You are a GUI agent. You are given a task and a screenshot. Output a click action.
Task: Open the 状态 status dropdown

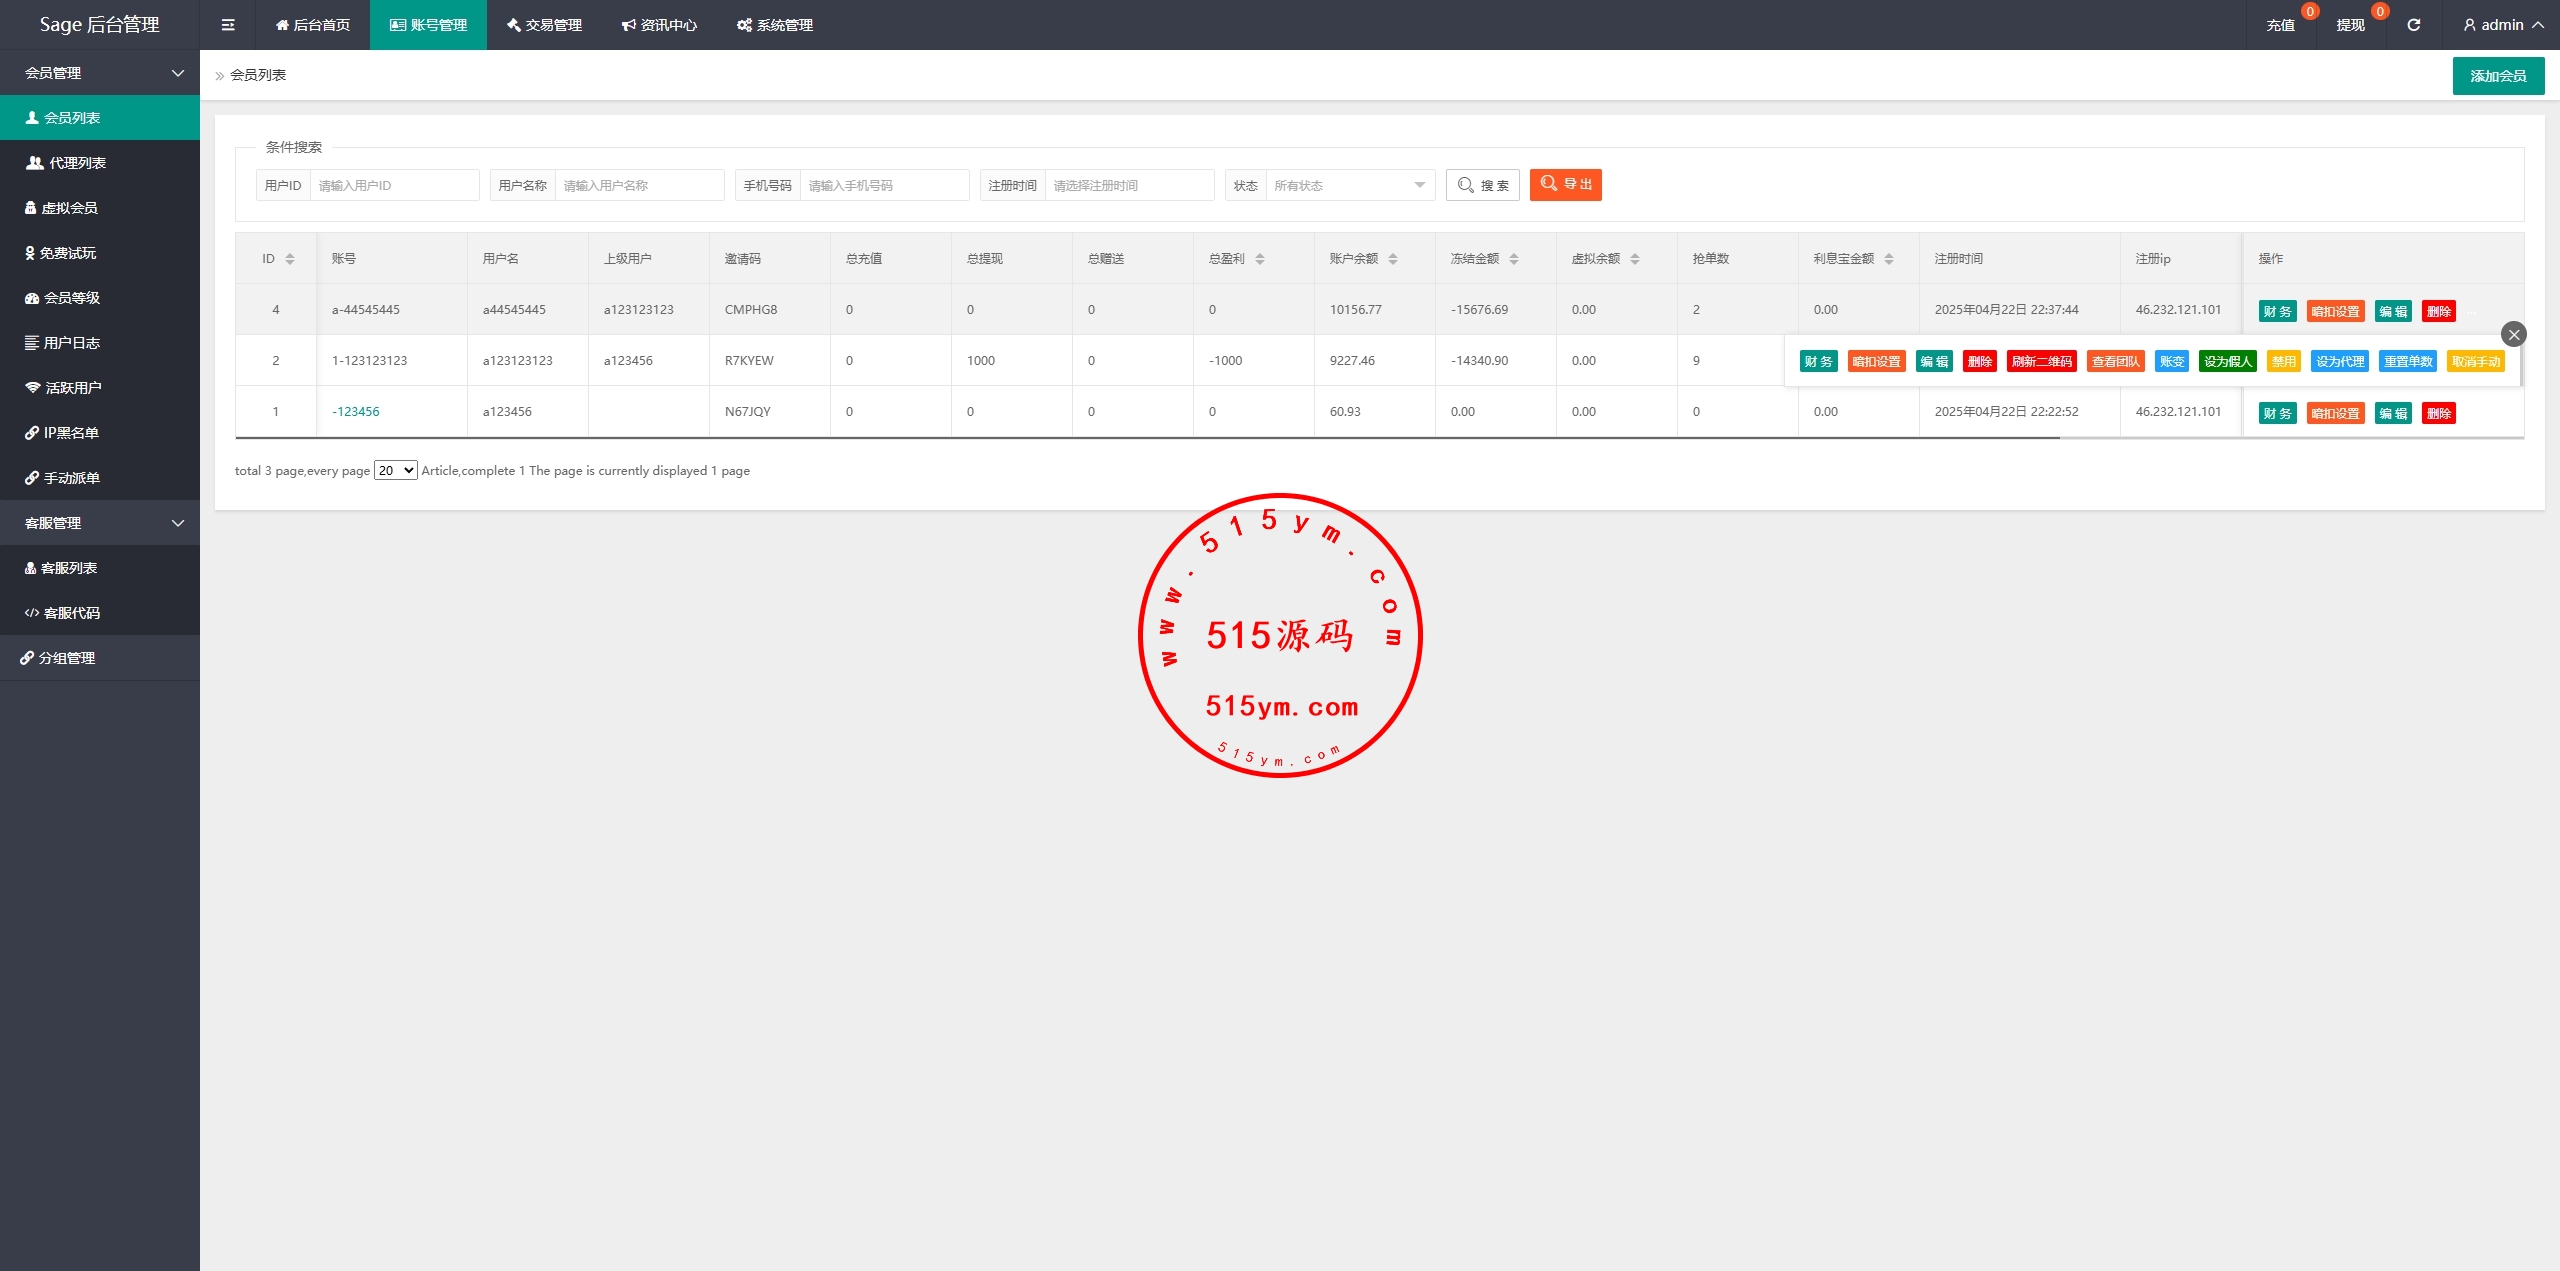click(x=1349, y=185)
